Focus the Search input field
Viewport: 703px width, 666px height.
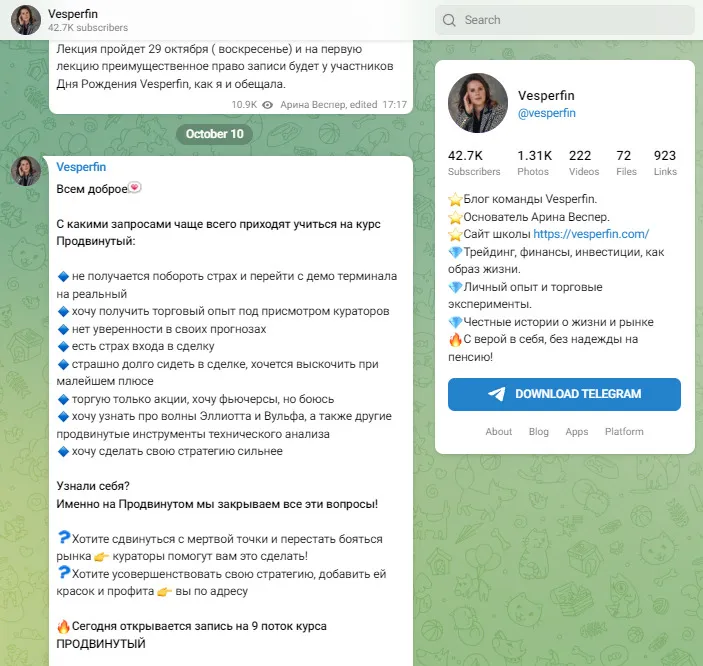pos(565,20)
